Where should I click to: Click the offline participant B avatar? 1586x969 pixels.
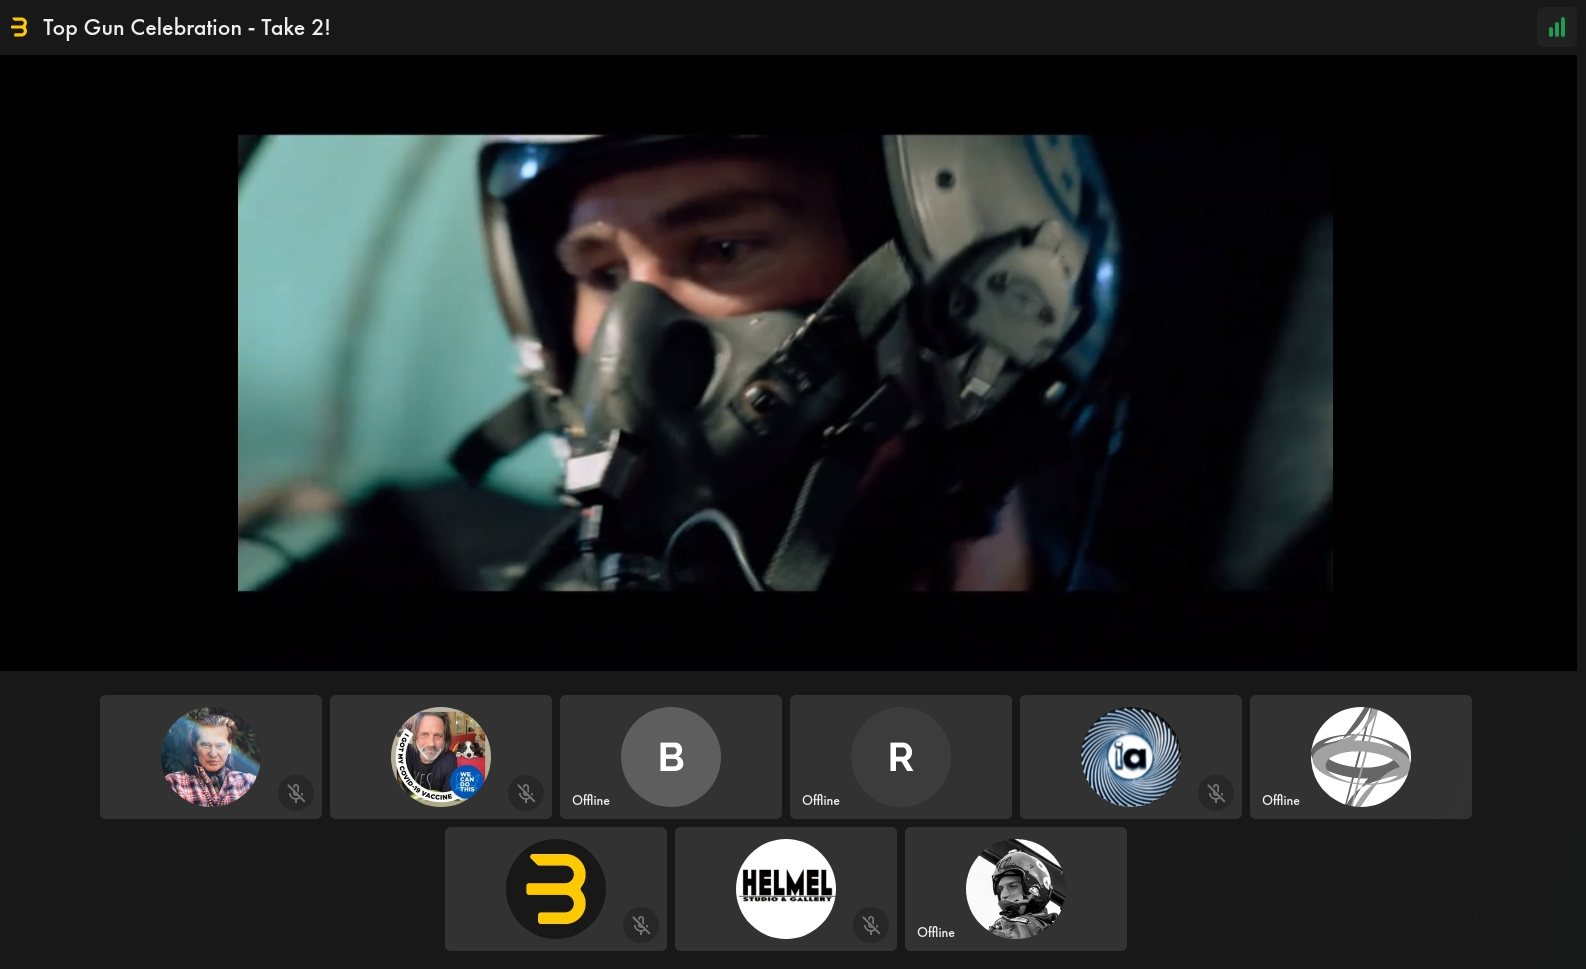point(671,757)
